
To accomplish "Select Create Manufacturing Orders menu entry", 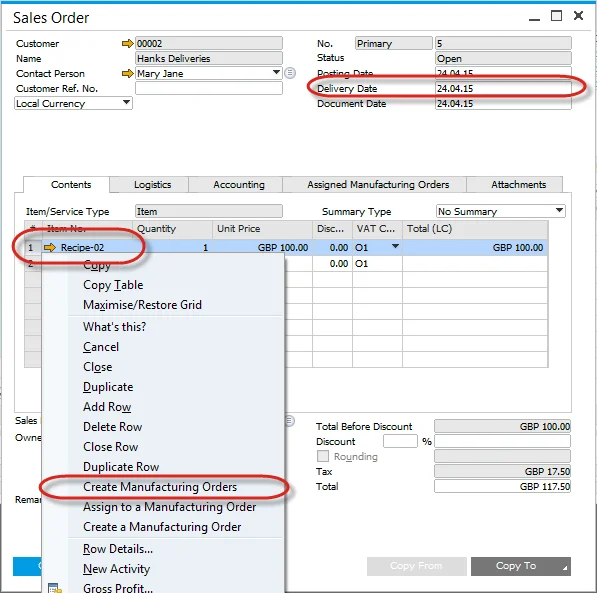I will point(160,486).
